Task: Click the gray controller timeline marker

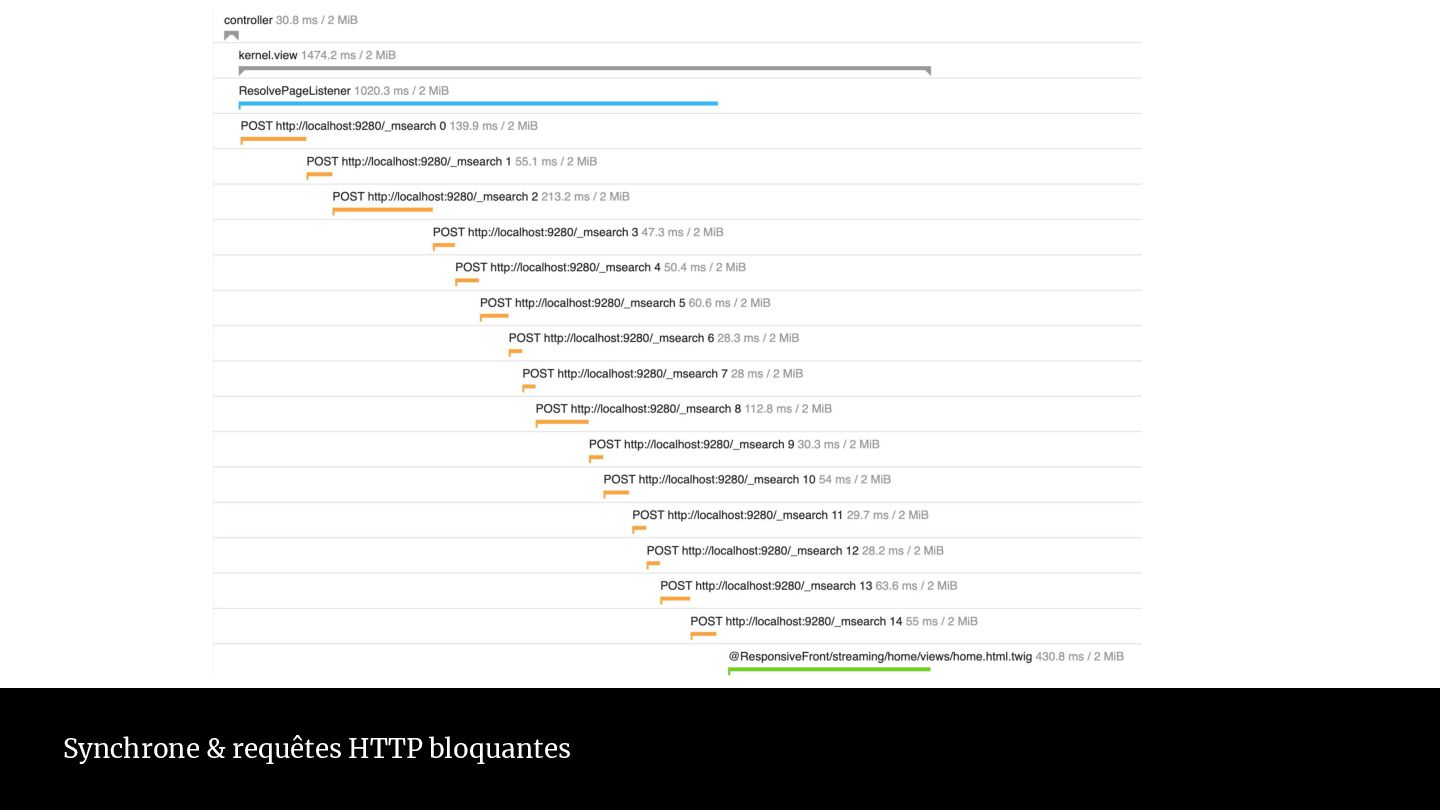Action: point(231,35)
